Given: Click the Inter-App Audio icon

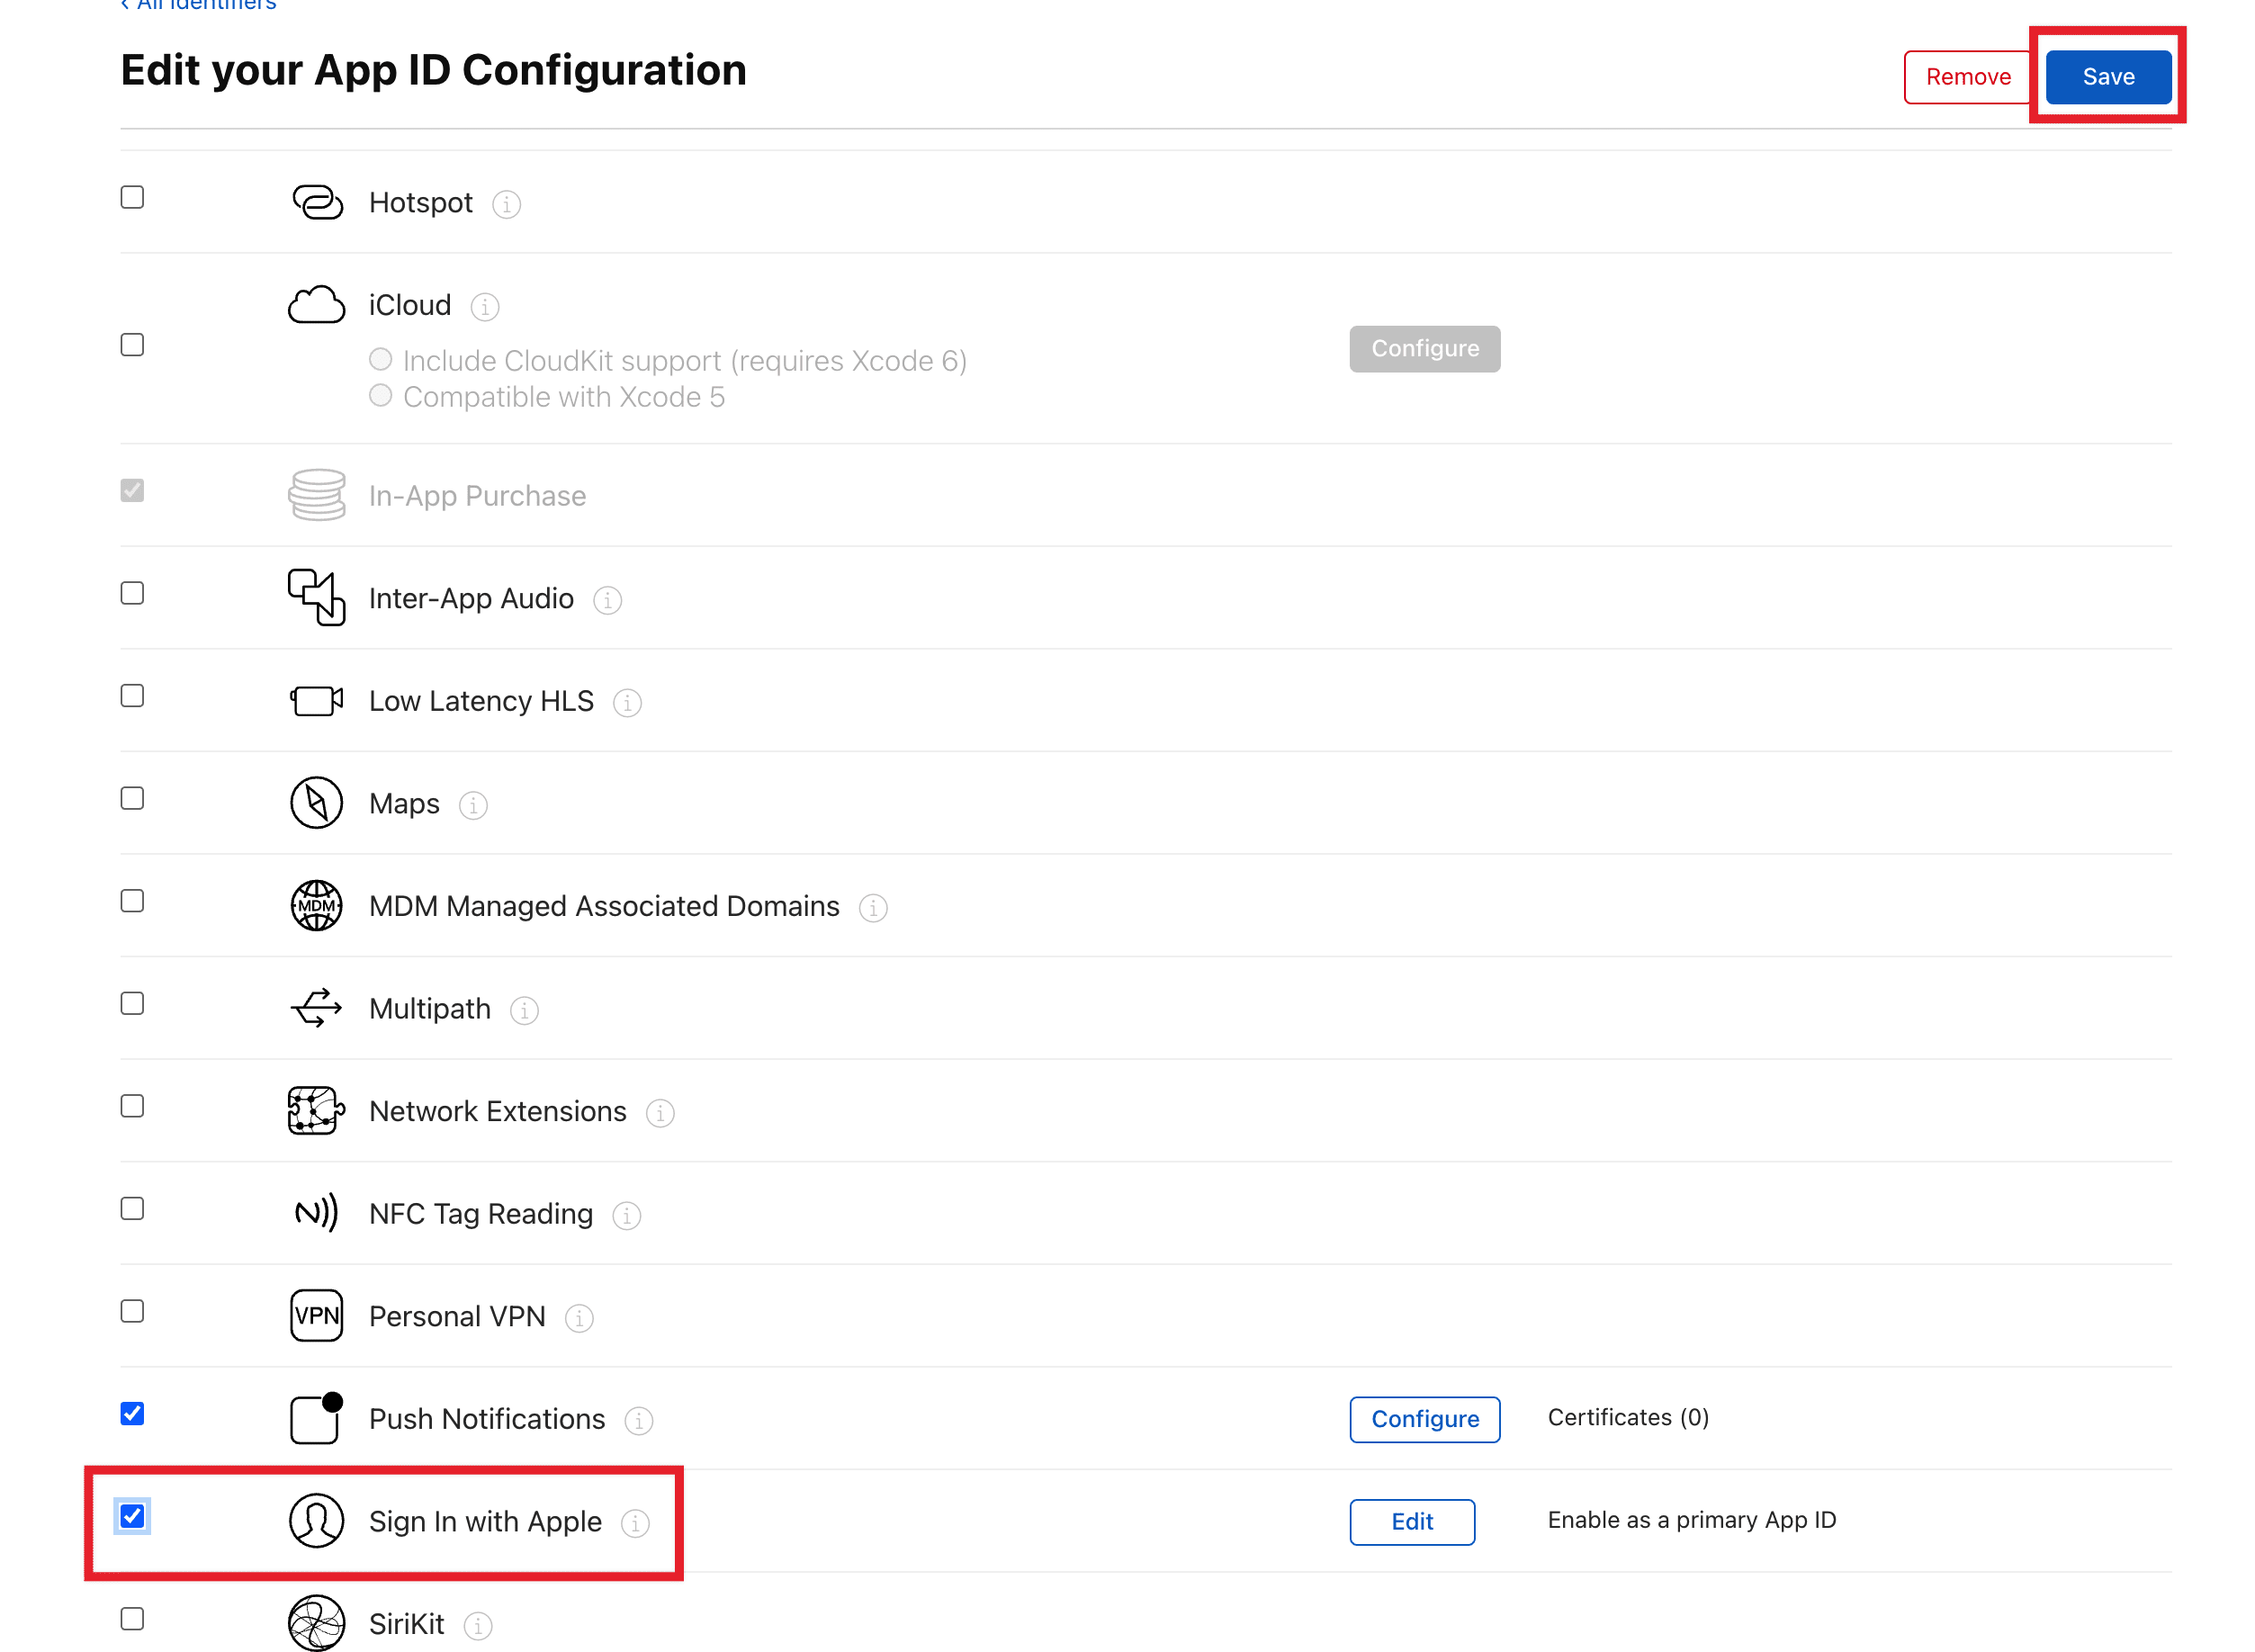Looking at the screenshot, I should click(315, 598).
